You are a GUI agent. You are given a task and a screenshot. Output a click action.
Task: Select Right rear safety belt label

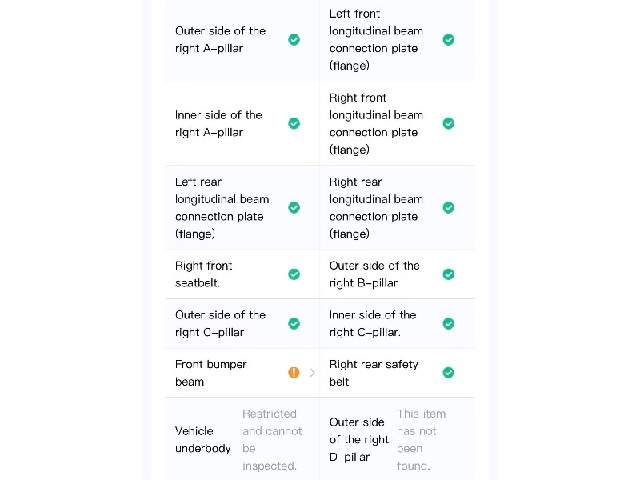(373, 373)
